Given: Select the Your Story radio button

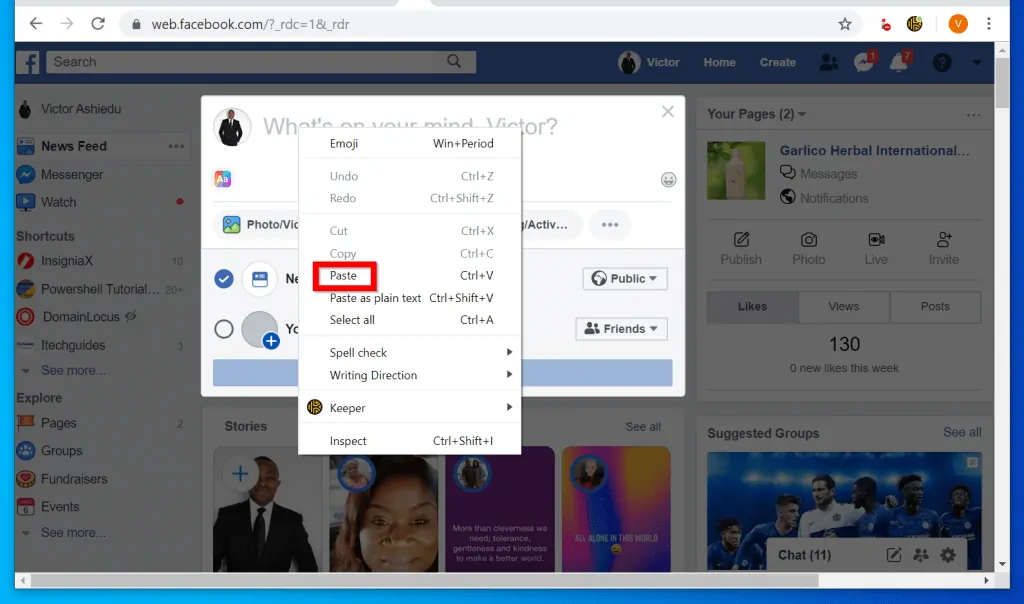Looking at the screenshot, I should tap(224, 329).
